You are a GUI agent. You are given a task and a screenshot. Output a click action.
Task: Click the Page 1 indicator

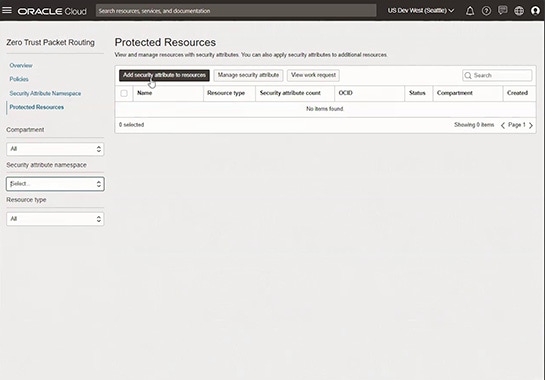point(517,125)
